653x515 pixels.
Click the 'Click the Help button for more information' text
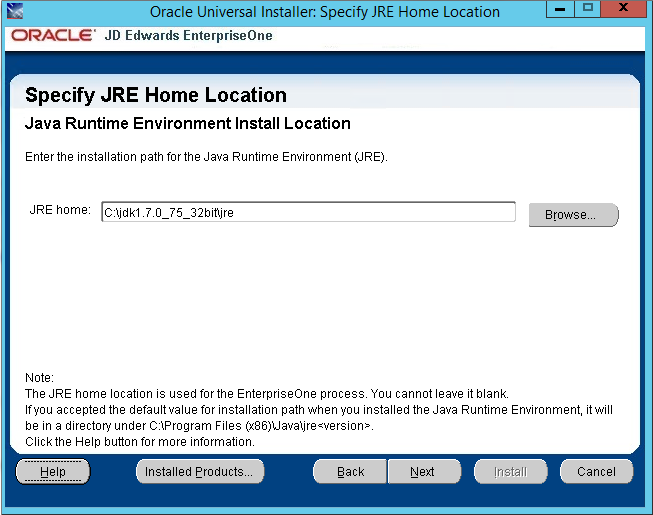point(140,442)
